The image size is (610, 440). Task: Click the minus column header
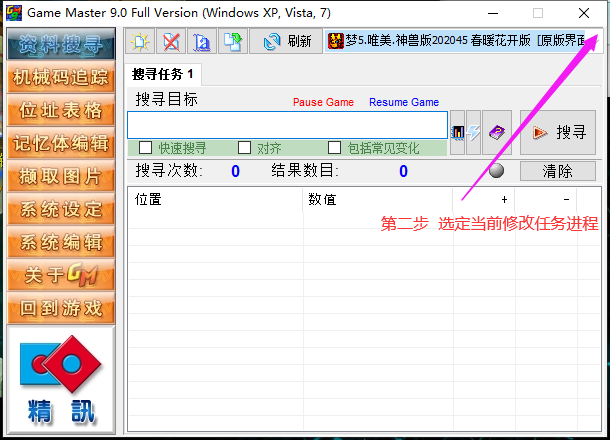(x=546, y=200)
